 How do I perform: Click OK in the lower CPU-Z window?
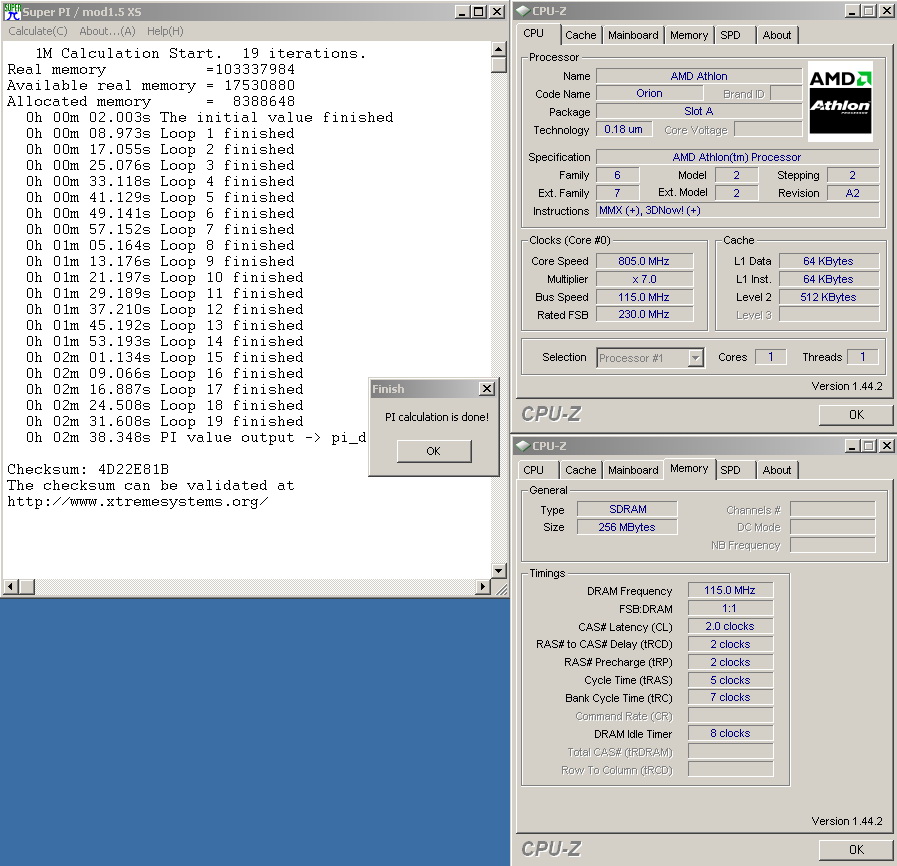tap(856, 850)
